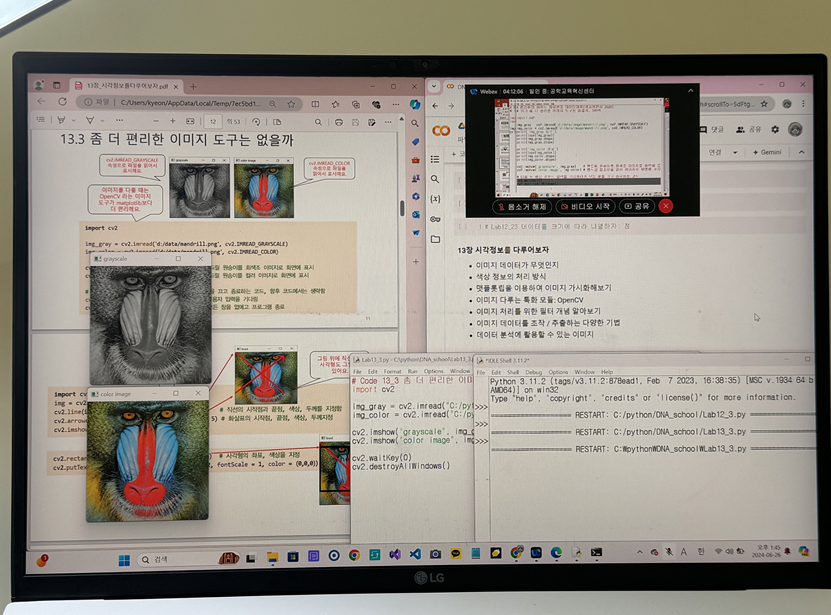This screenshot has height=615, width=831.
Task: Click the Colab 공유 share button
Action: [748, 129]
